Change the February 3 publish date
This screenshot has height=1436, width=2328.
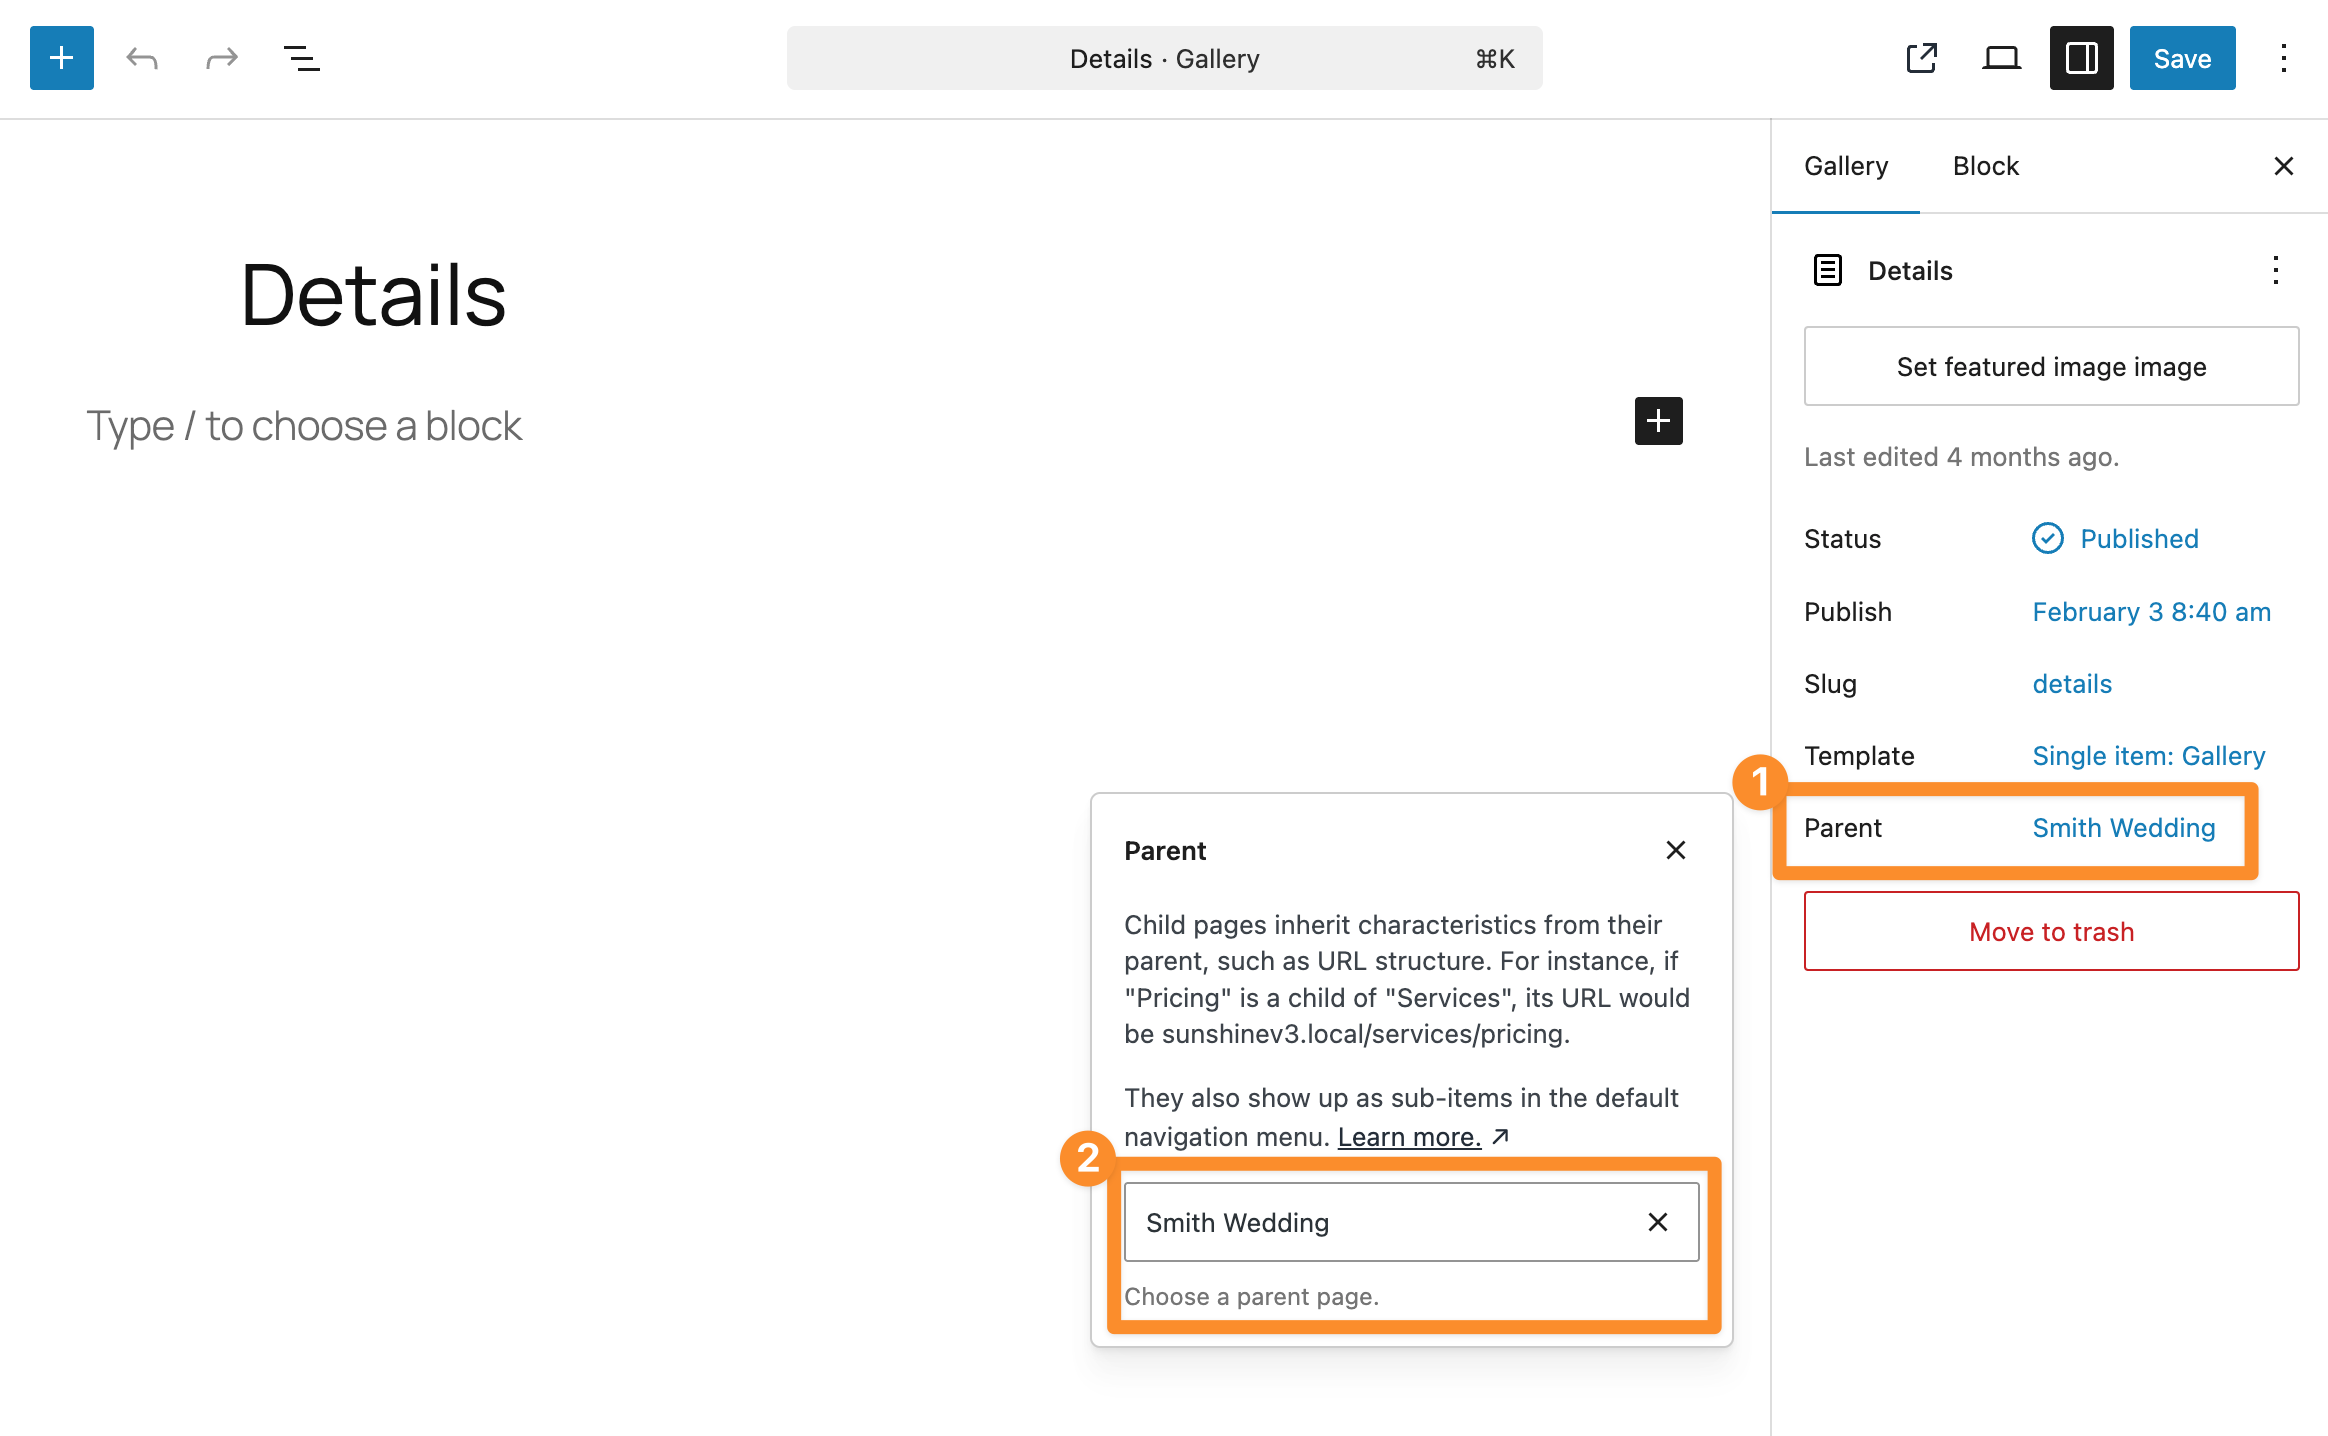pyautogui.click(x=2151, y=611)
